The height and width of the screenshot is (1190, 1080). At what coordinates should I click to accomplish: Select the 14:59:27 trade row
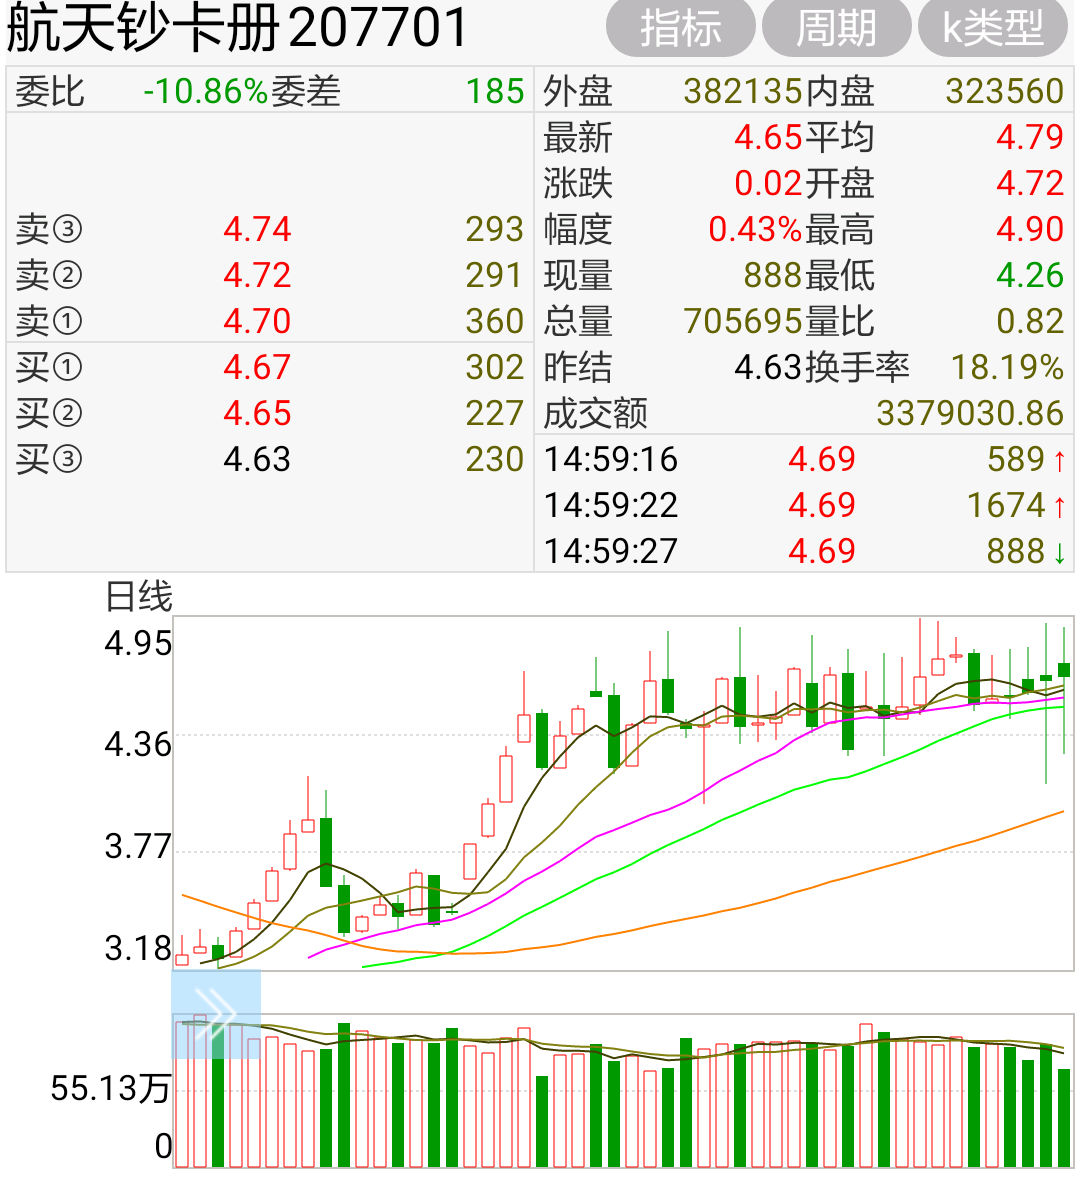(x=804, y=552)
